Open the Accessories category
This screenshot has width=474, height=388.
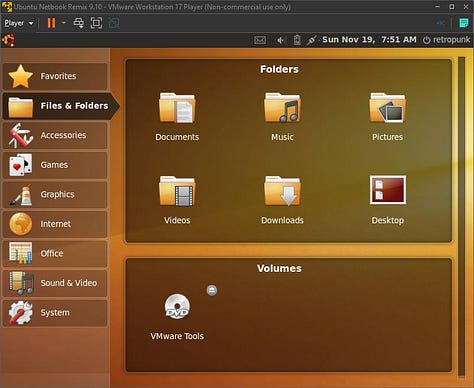point(55,135)
